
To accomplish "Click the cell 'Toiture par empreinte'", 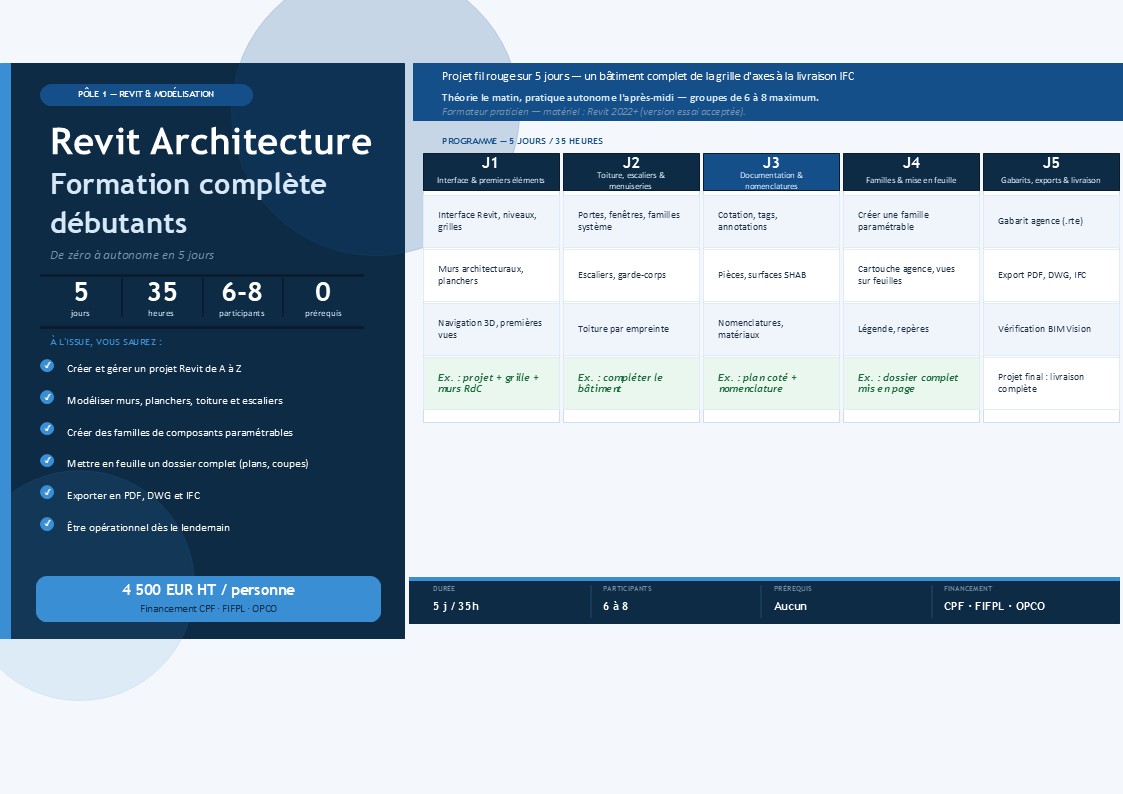I will tap(631, 329).
